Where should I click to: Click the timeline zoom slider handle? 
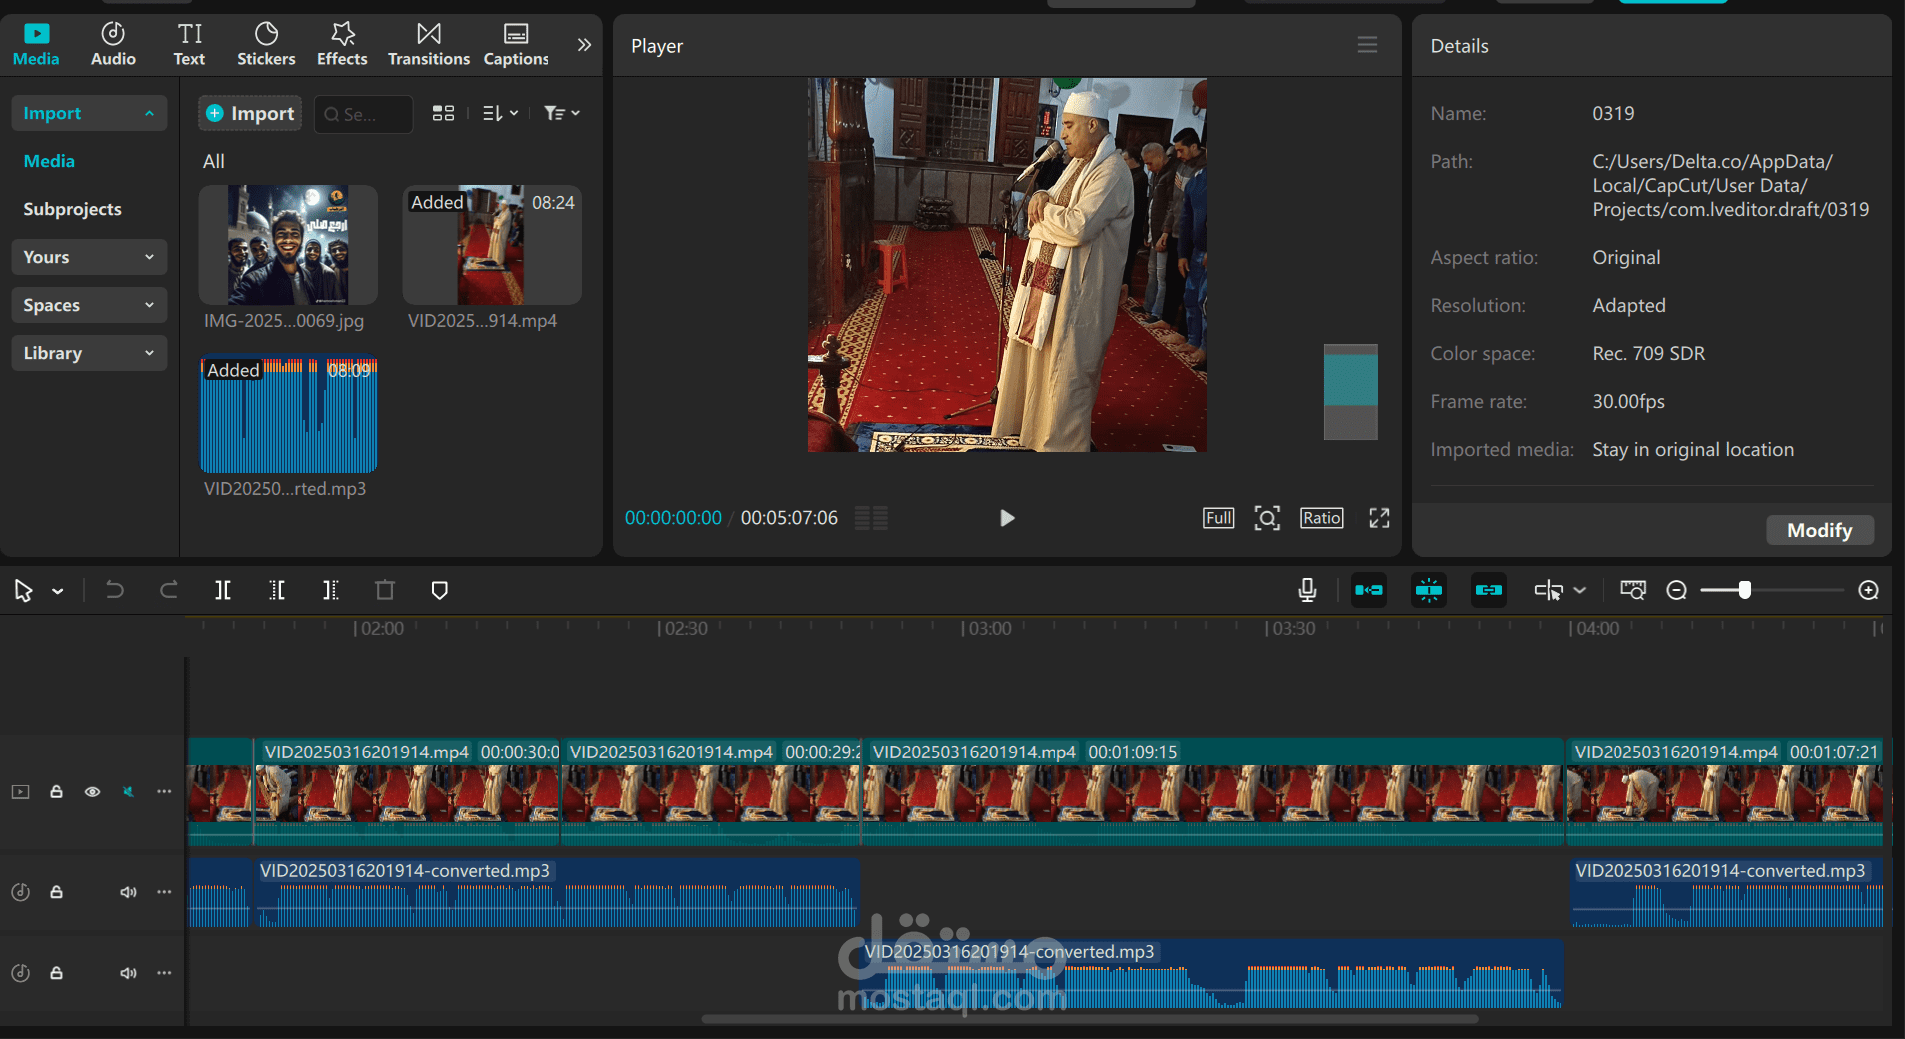coord(1744,590)
